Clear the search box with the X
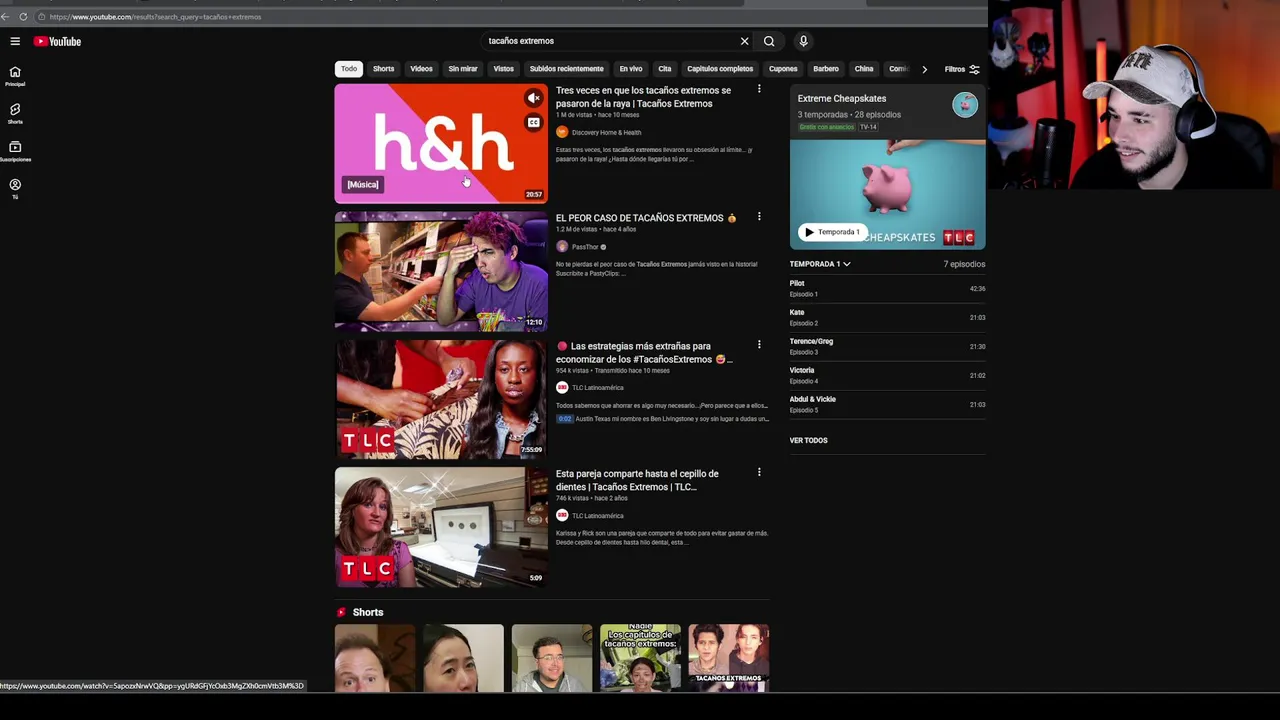 pos(744,41)
